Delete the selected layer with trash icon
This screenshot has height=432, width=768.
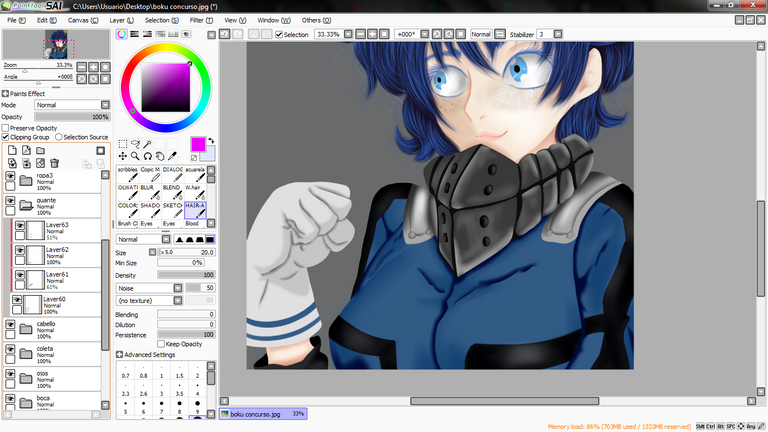[x=54, y=163]
